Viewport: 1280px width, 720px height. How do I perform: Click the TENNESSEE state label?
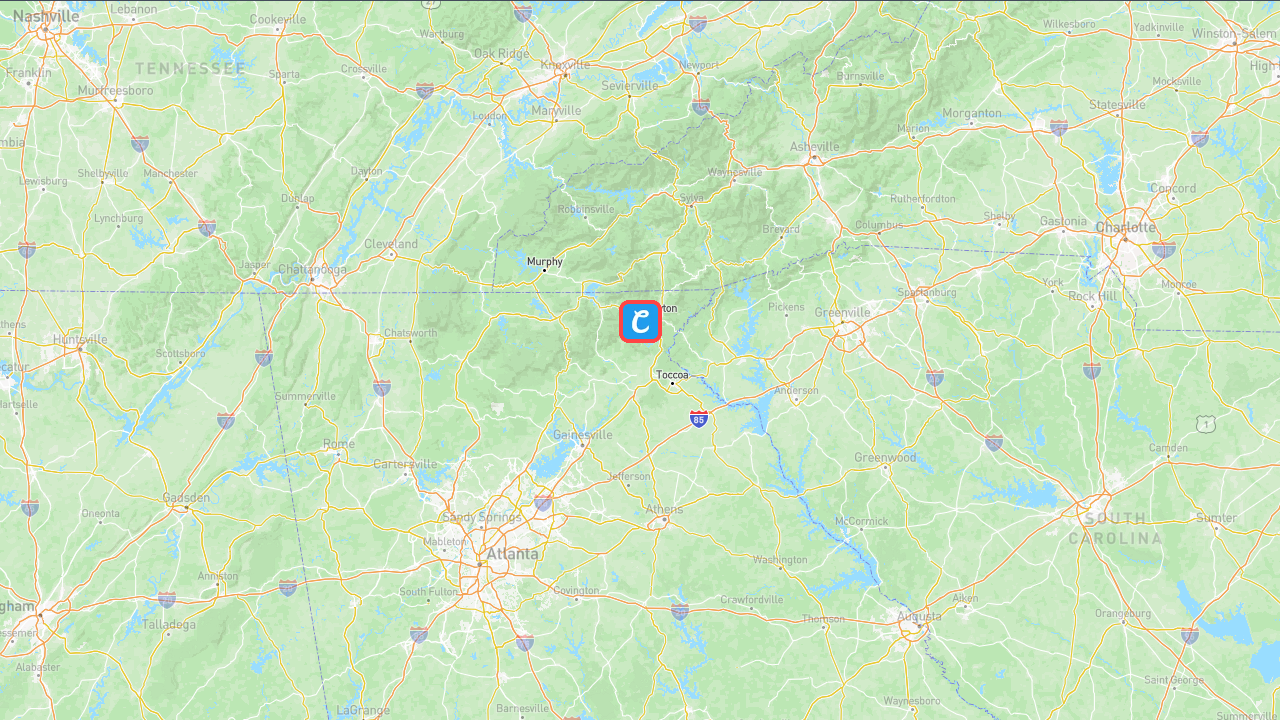tap(190, 68)
